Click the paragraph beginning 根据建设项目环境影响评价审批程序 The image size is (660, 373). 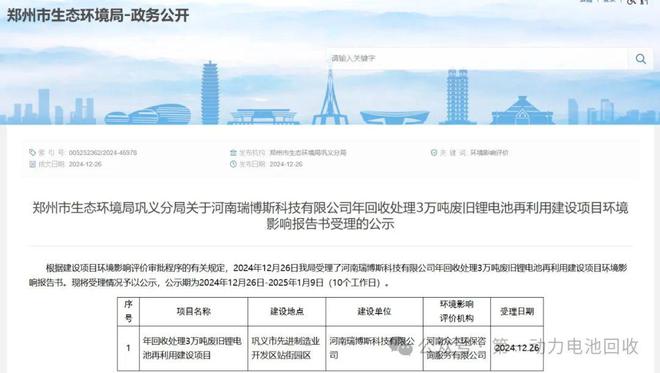coord(328,275)
